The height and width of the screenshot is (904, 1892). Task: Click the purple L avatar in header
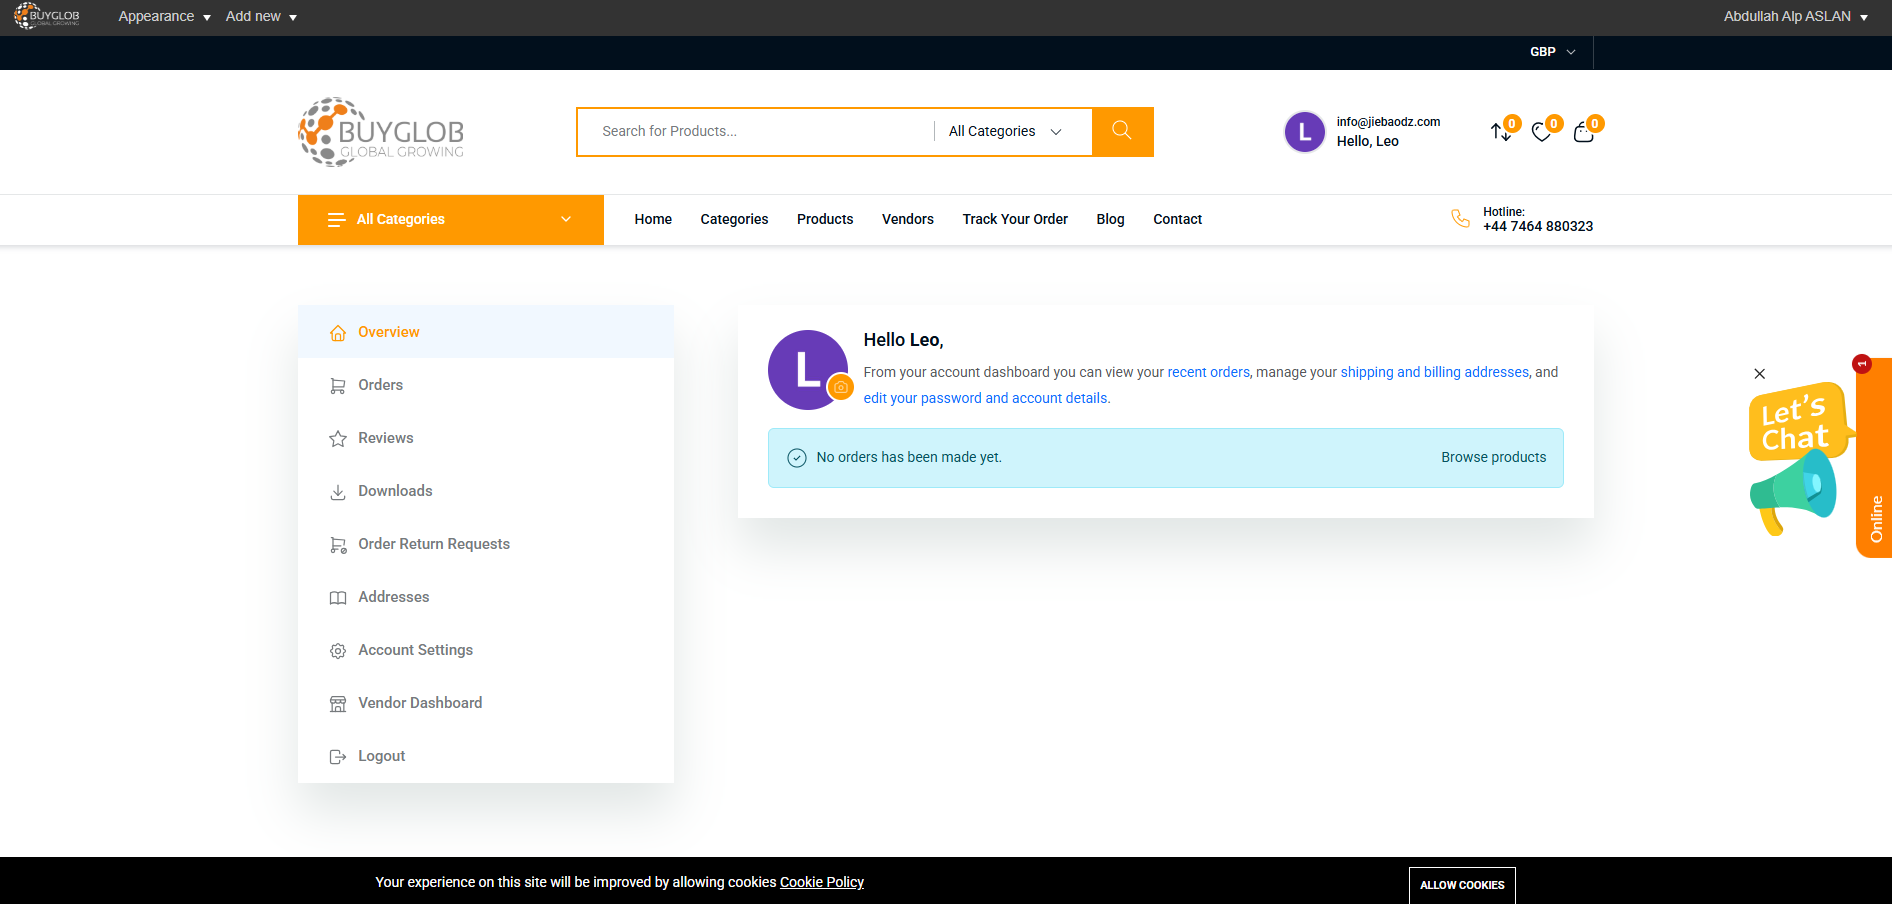[1304, 132]
